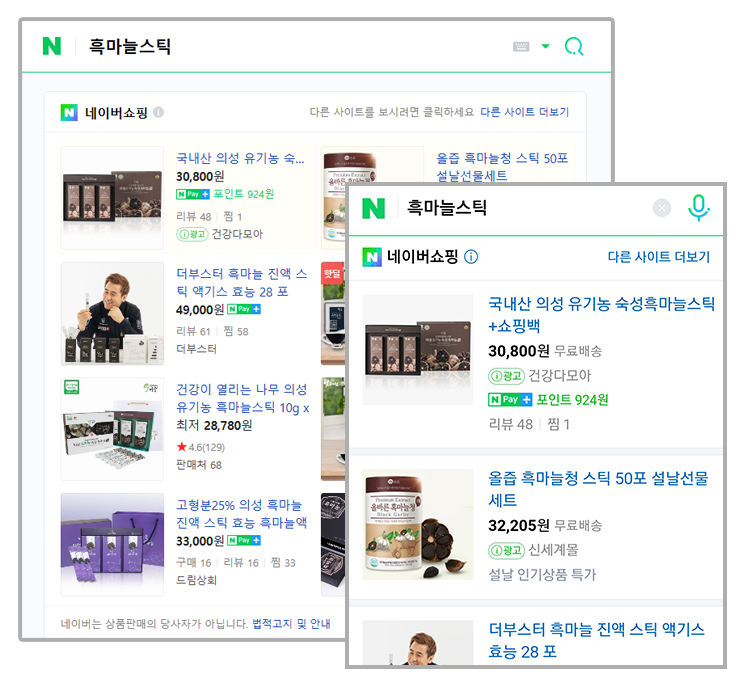Screen dimensions: 740x688
Task: Click seller name 드림상회 in desktop list
Action: 196,580
